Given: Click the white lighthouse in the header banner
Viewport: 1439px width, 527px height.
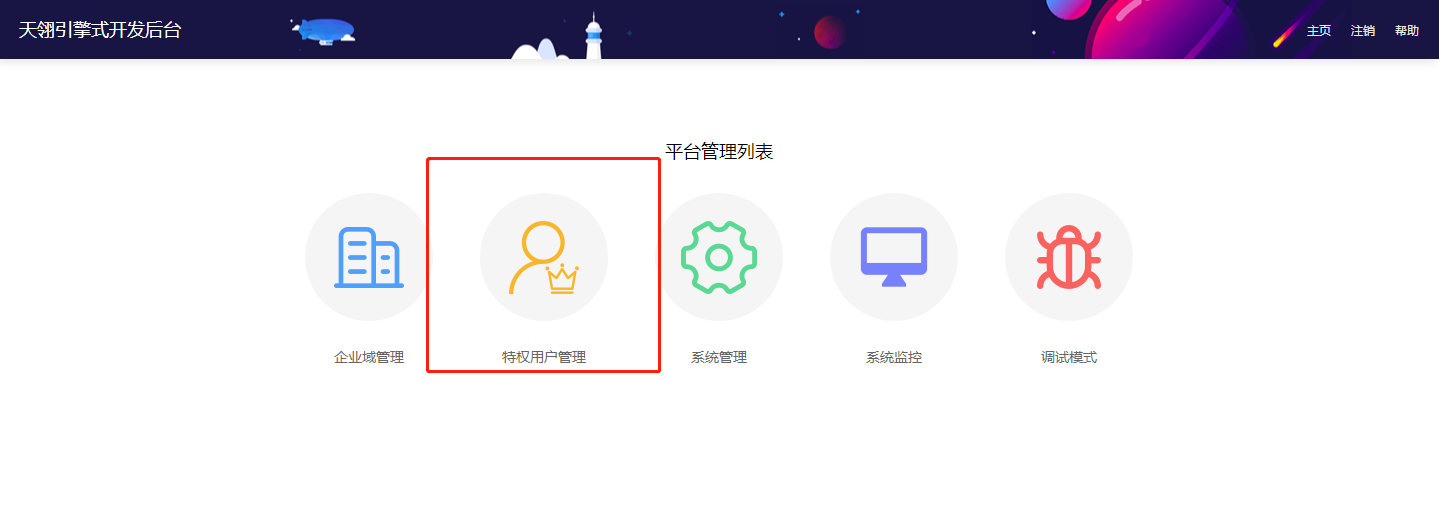Looking at the screenshot, I should click(x=594, y=37).
